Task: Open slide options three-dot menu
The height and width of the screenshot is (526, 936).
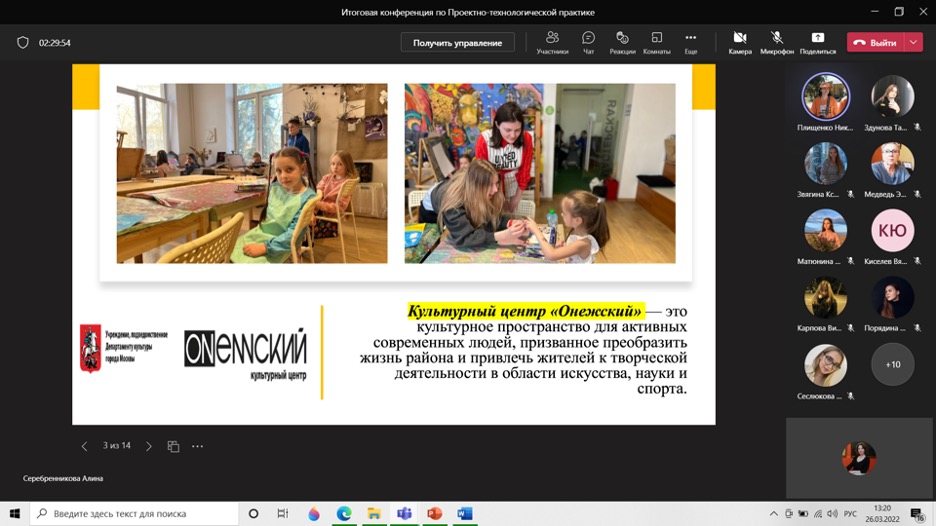Action: (x=197, y=446)
